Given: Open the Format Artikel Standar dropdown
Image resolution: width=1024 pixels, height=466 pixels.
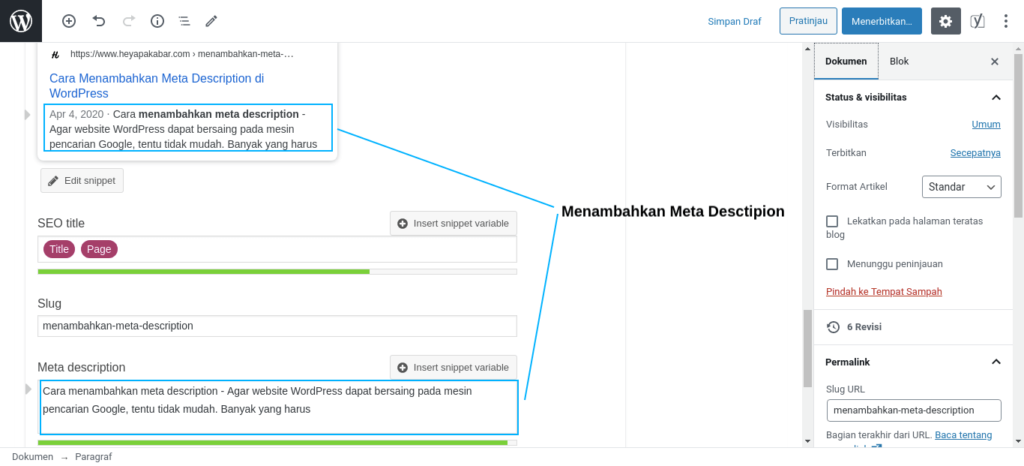Looking at the screenshot, I should click(961, 187).
